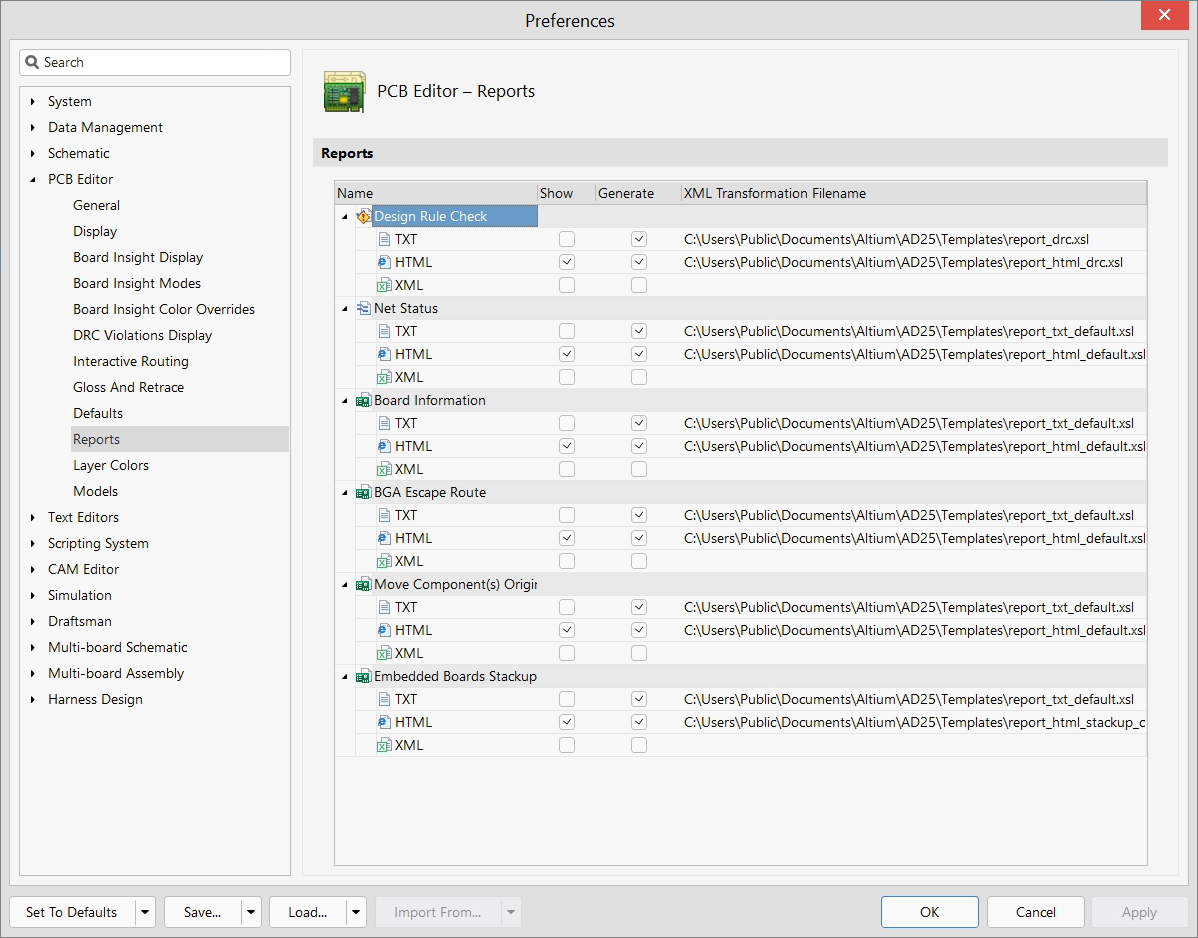Uncheck Generate for BGA Escape Route TXT
Screen dimensions: 1198x938
click(x=639, y=516)
